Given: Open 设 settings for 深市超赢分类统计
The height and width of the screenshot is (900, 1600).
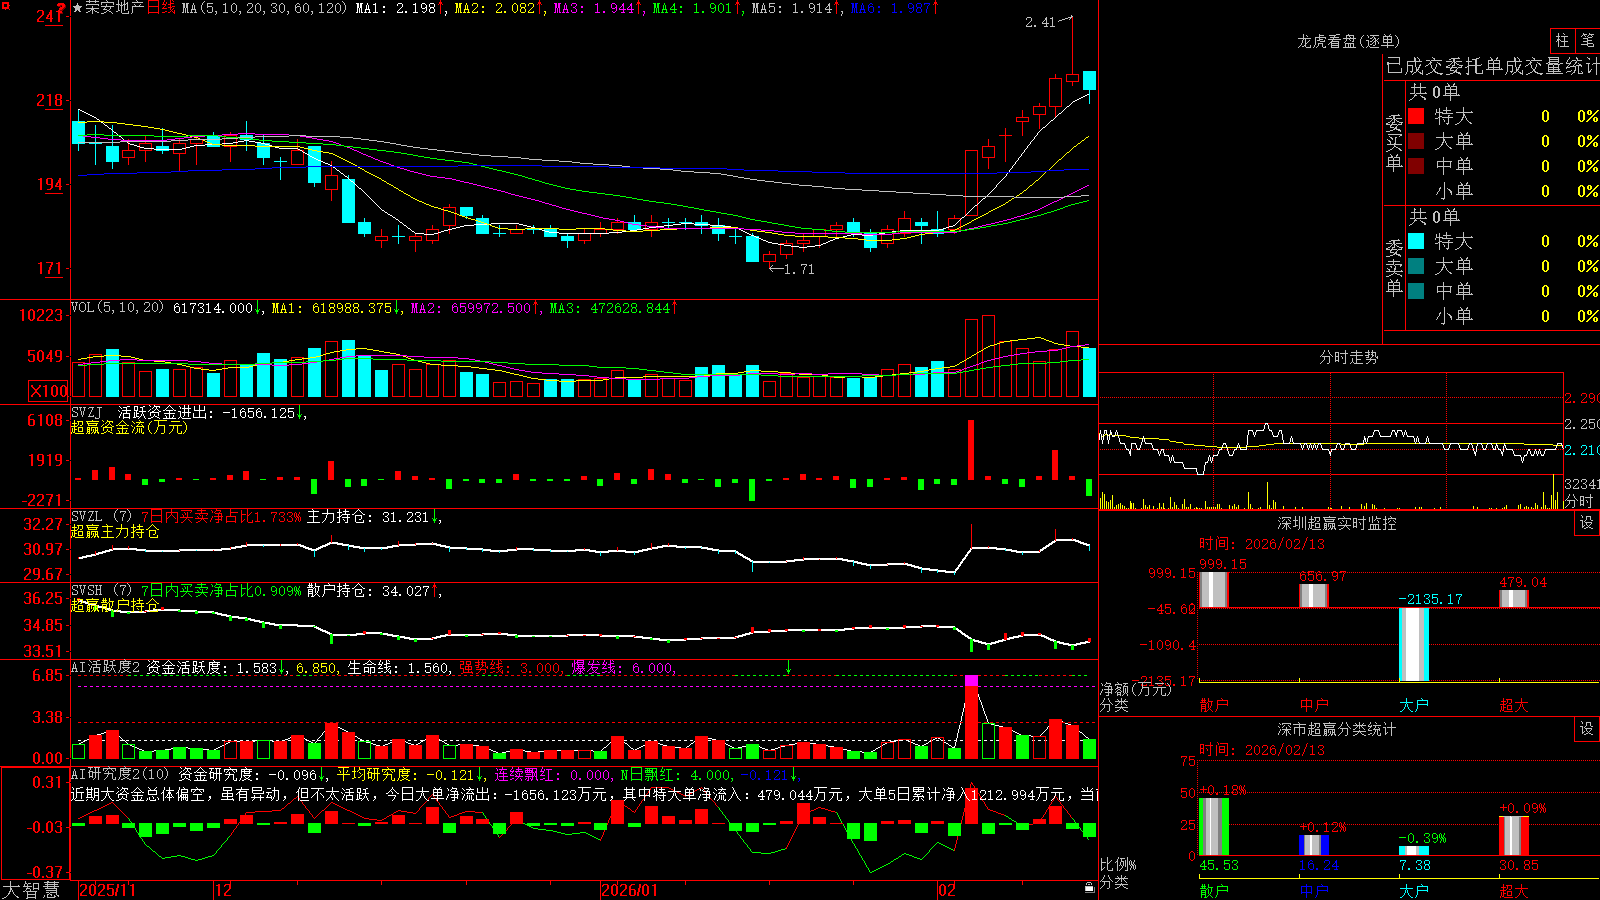Looking at the screenshot, I should point(1586,729).
